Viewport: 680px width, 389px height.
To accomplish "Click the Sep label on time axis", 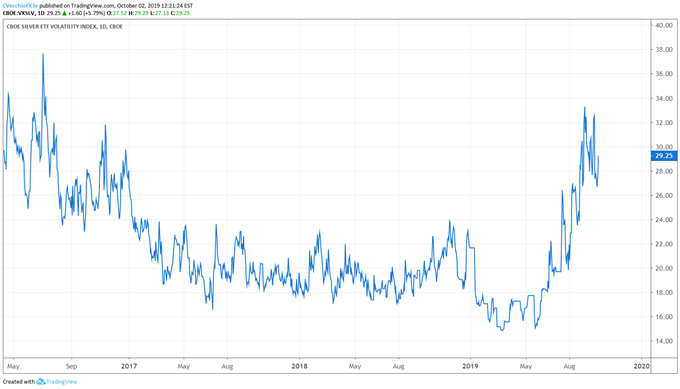I will click(x=72, y=366).
